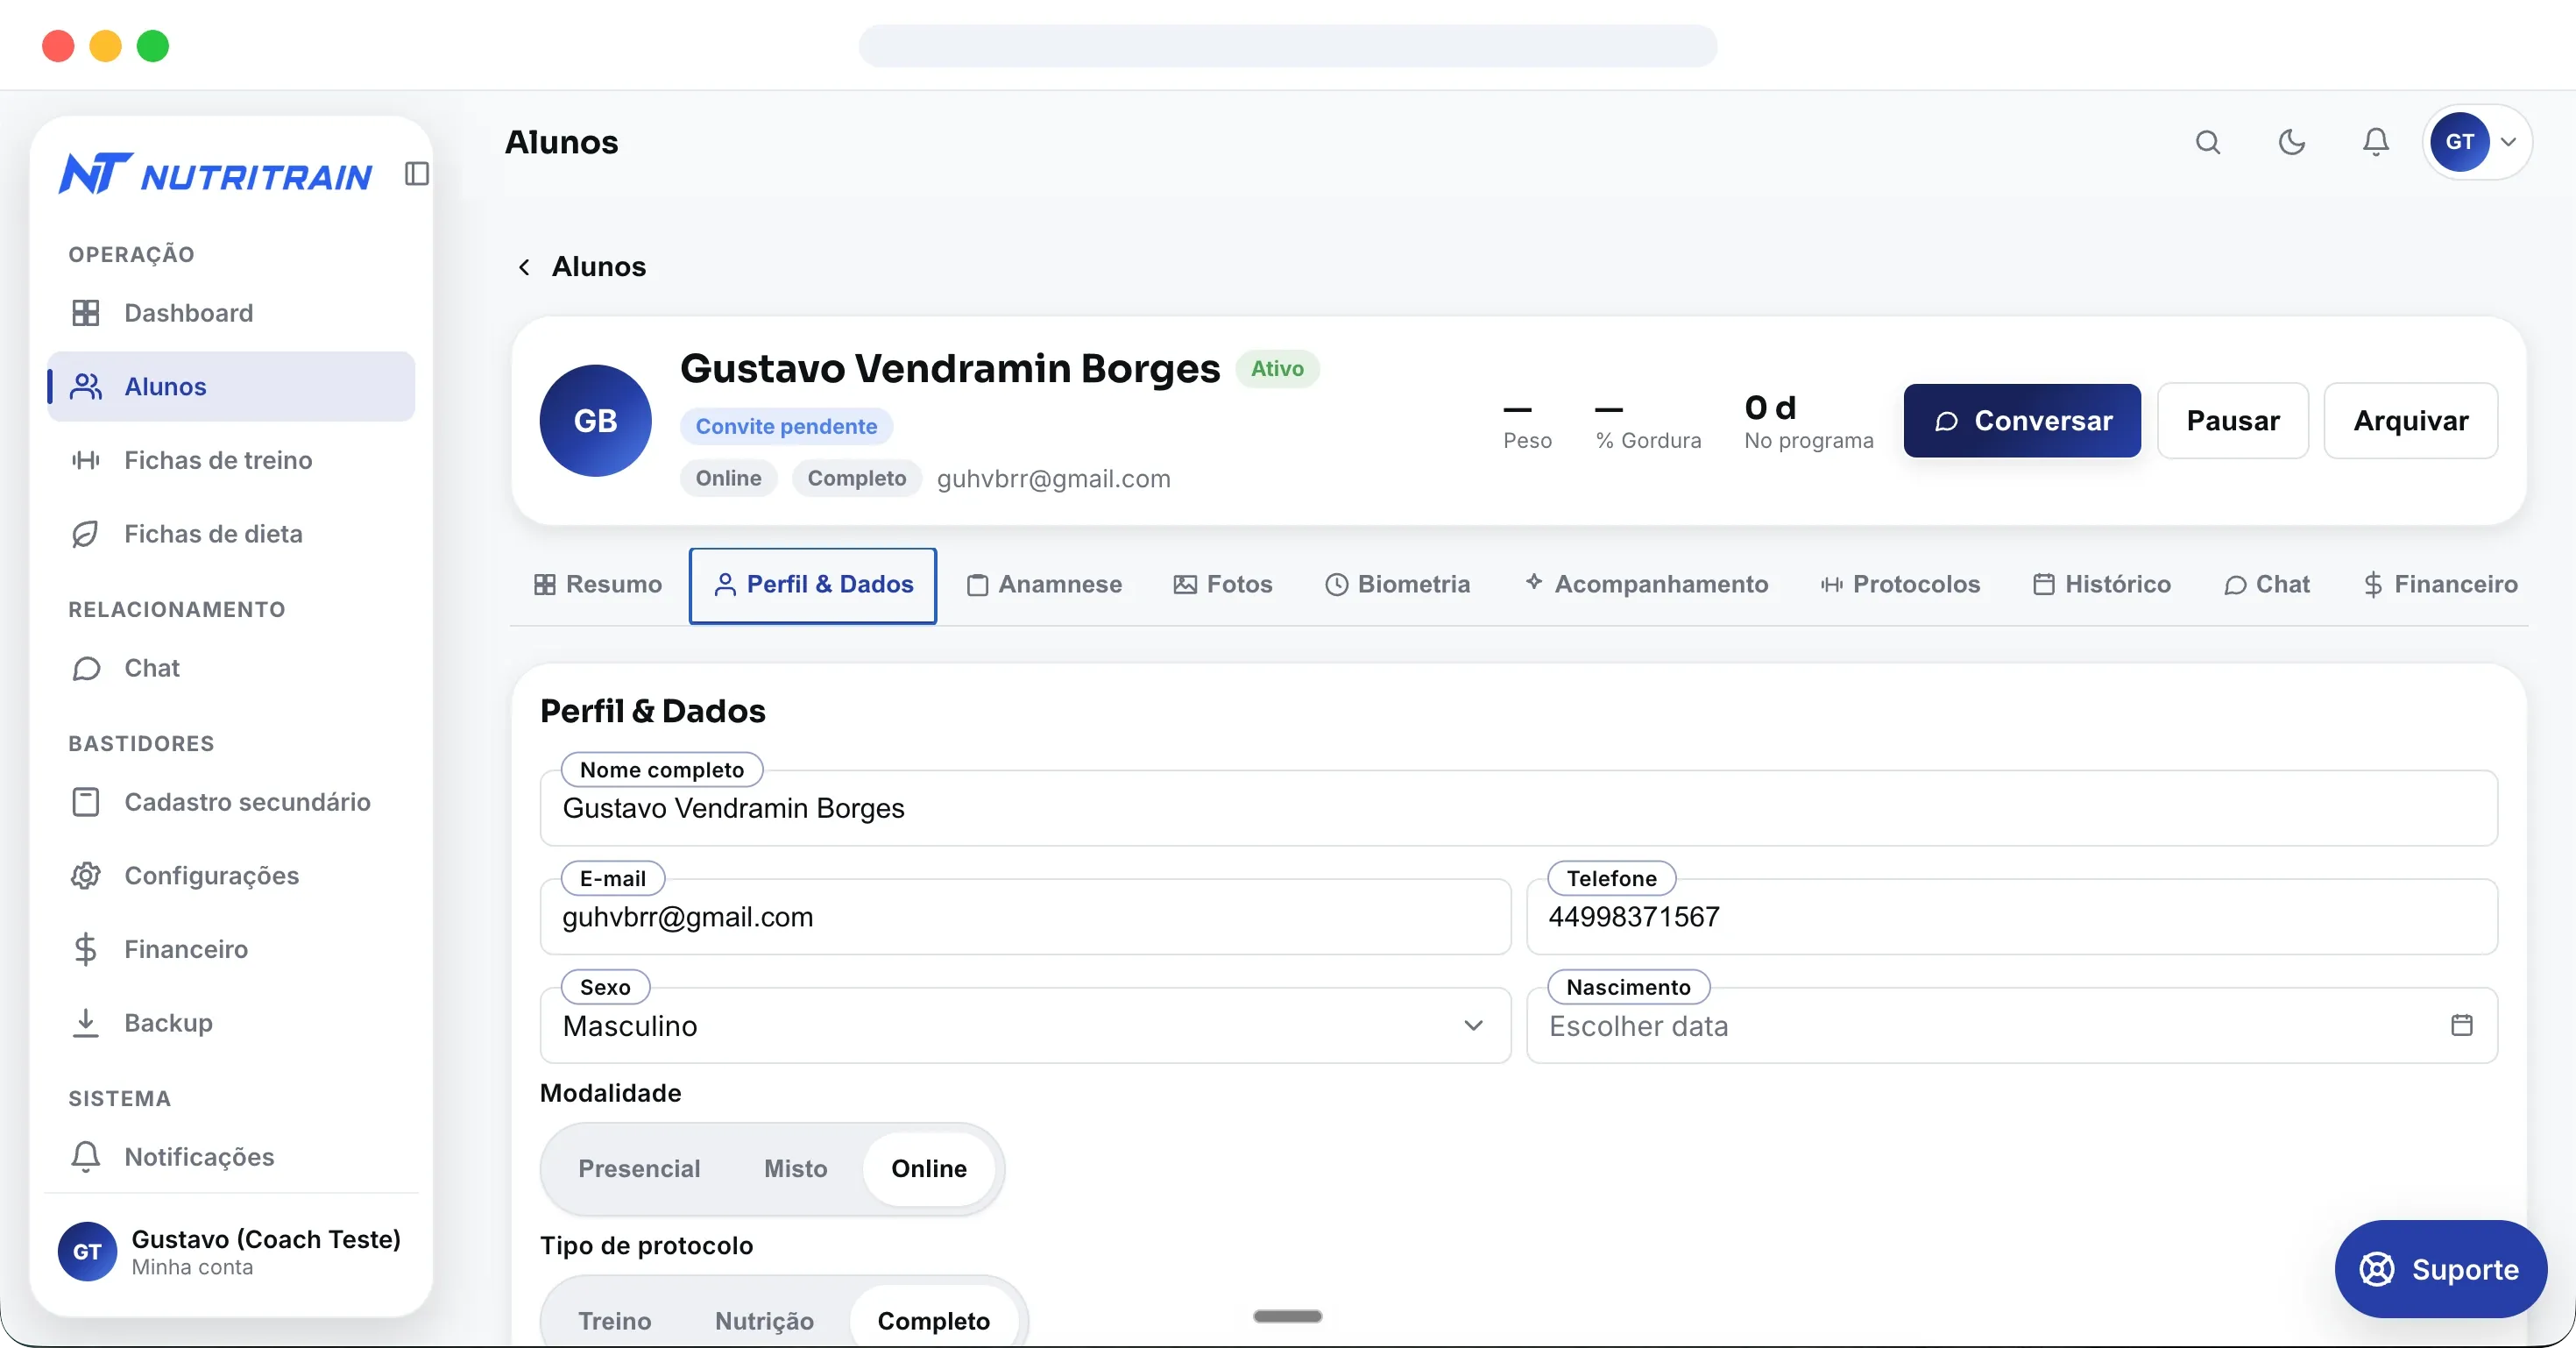This screenshot has width=2576, height=1348.
Task: Switch to the Protocolos tab
Action: coord(1900,584)
